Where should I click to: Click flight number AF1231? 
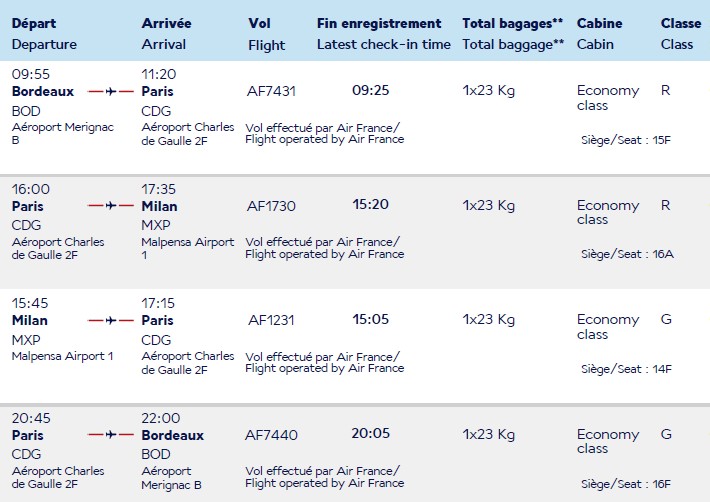[x=271, y=321]
